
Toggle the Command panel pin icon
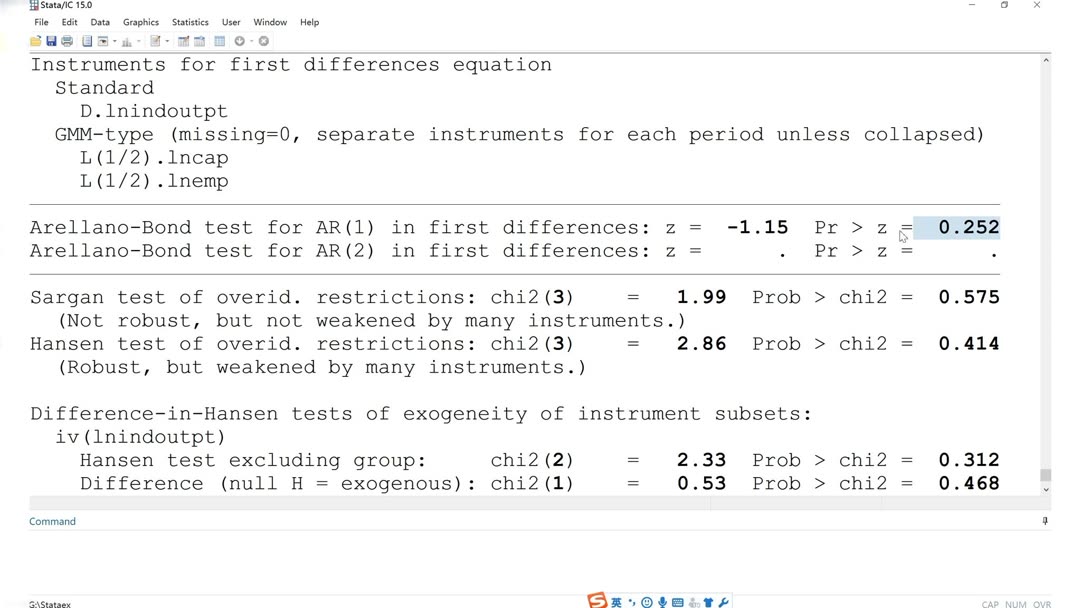pyautogui.click(x=1045, y=521)
